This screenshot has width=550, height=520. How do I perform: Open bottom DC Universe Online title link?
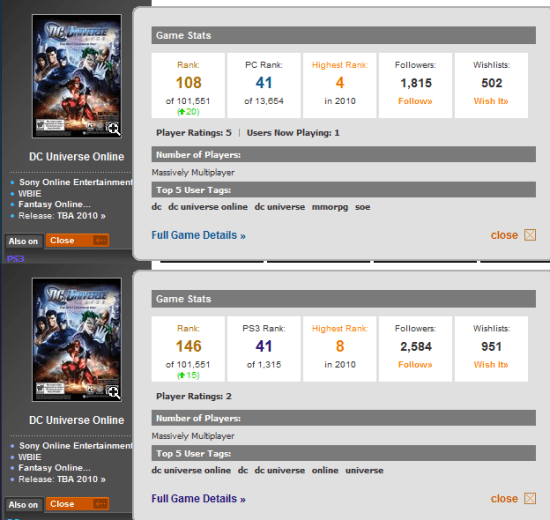[x=76, y=420]
